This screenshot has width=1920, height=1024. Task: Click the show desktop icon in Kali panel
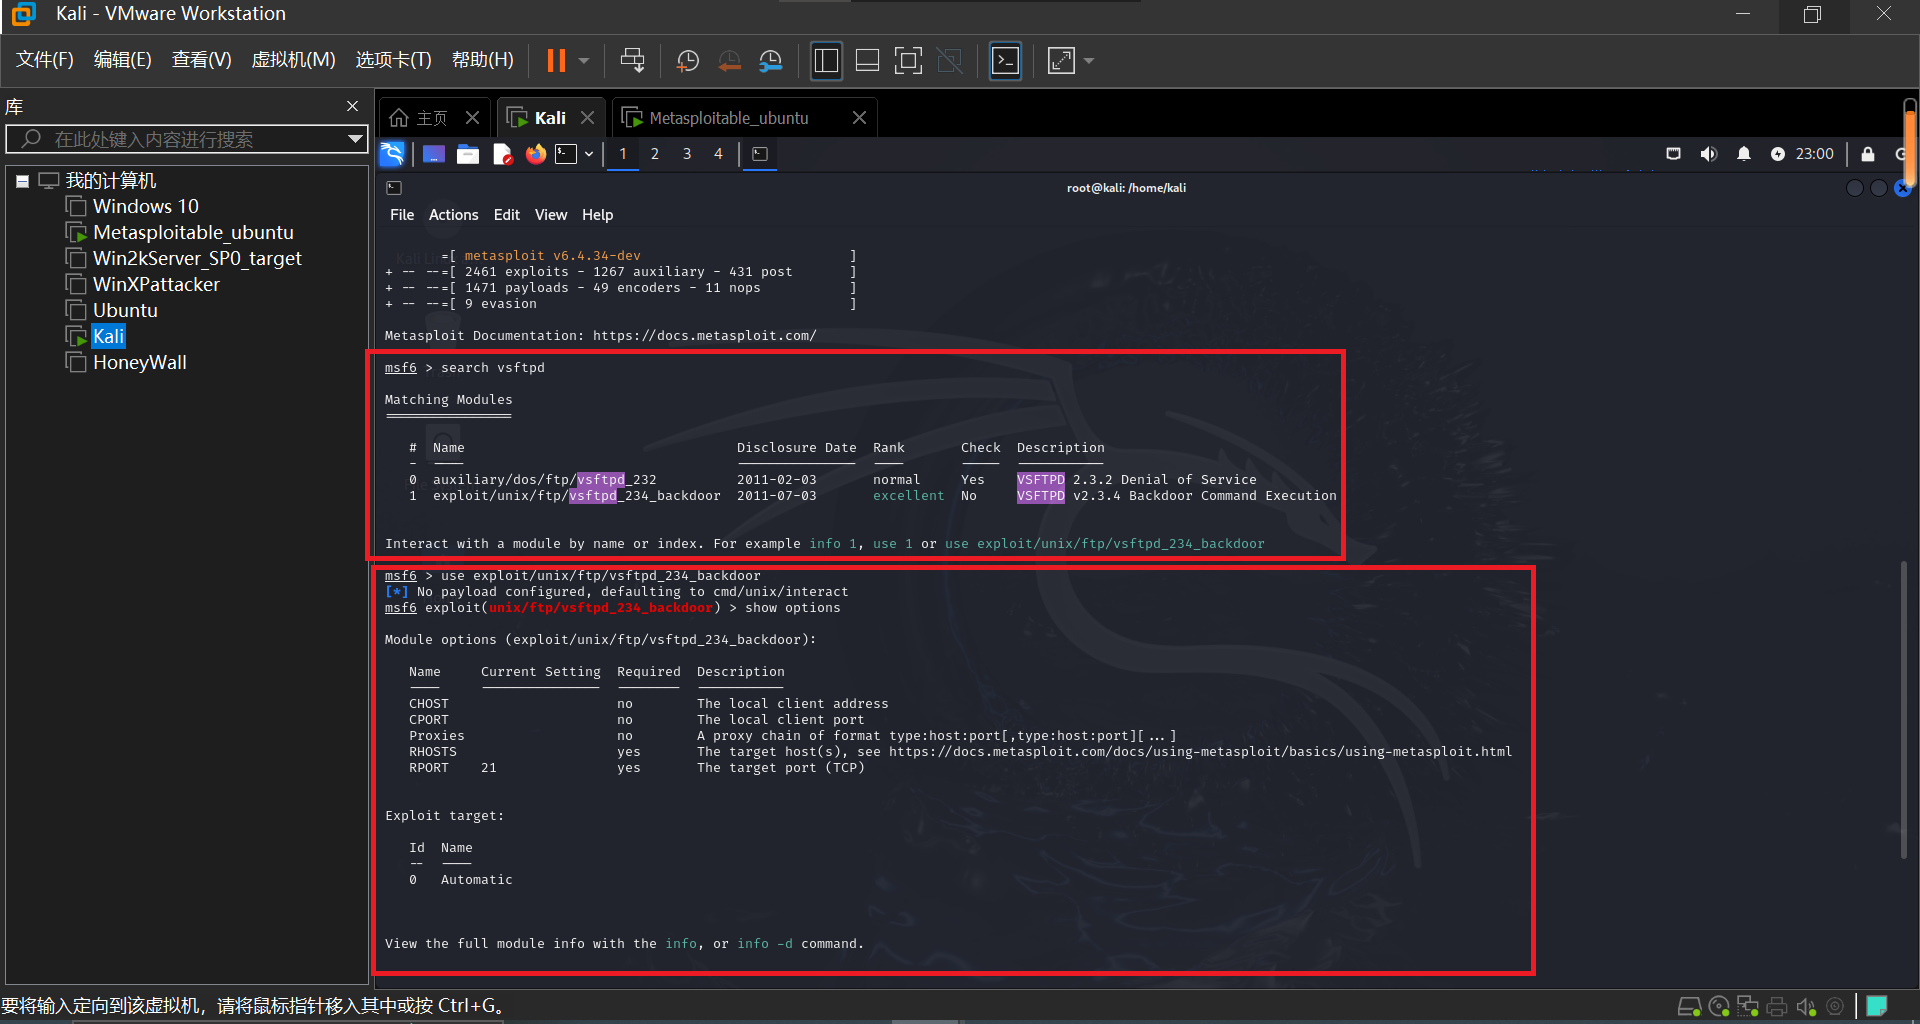434,154
